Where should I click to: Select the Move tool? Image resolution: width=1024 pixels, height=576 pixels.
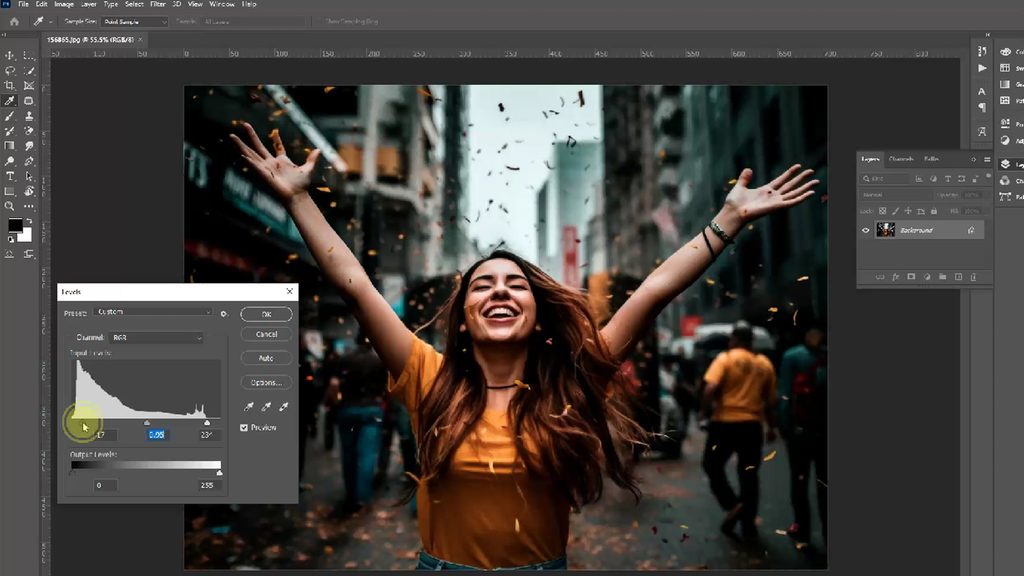[10, 56]
